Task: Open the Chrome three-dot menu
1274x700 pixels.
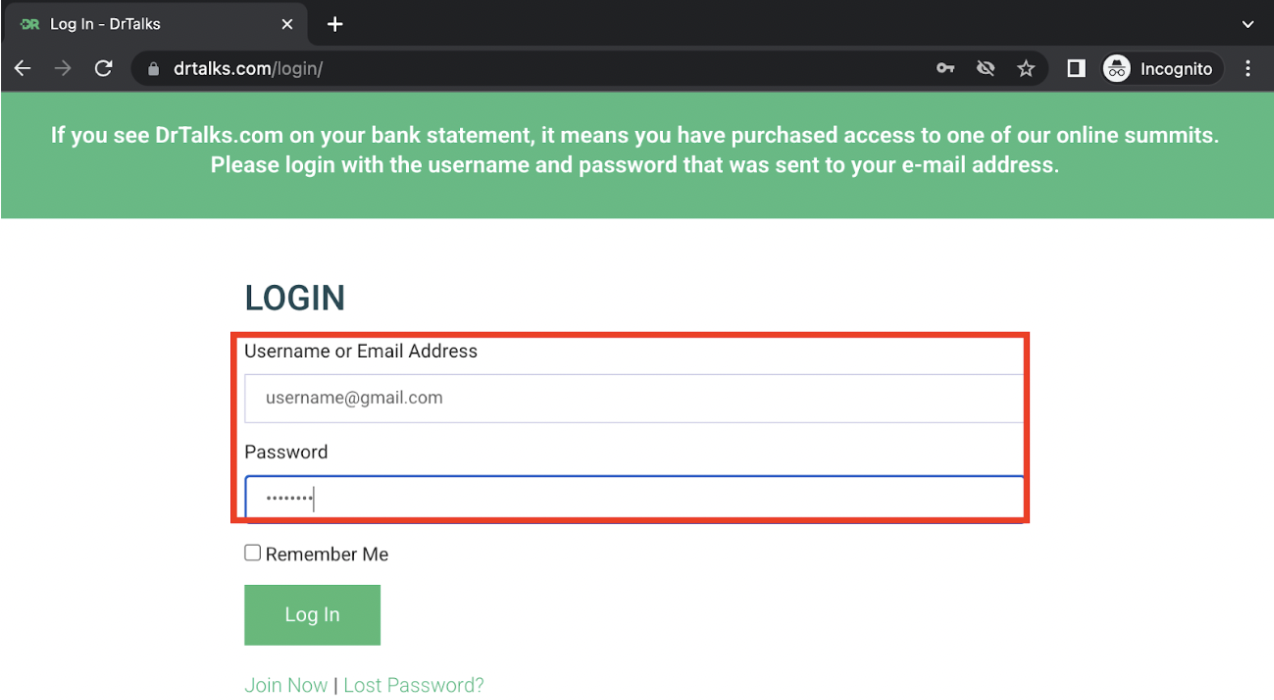Action: pyautogui.click(x=1248, y=68)
